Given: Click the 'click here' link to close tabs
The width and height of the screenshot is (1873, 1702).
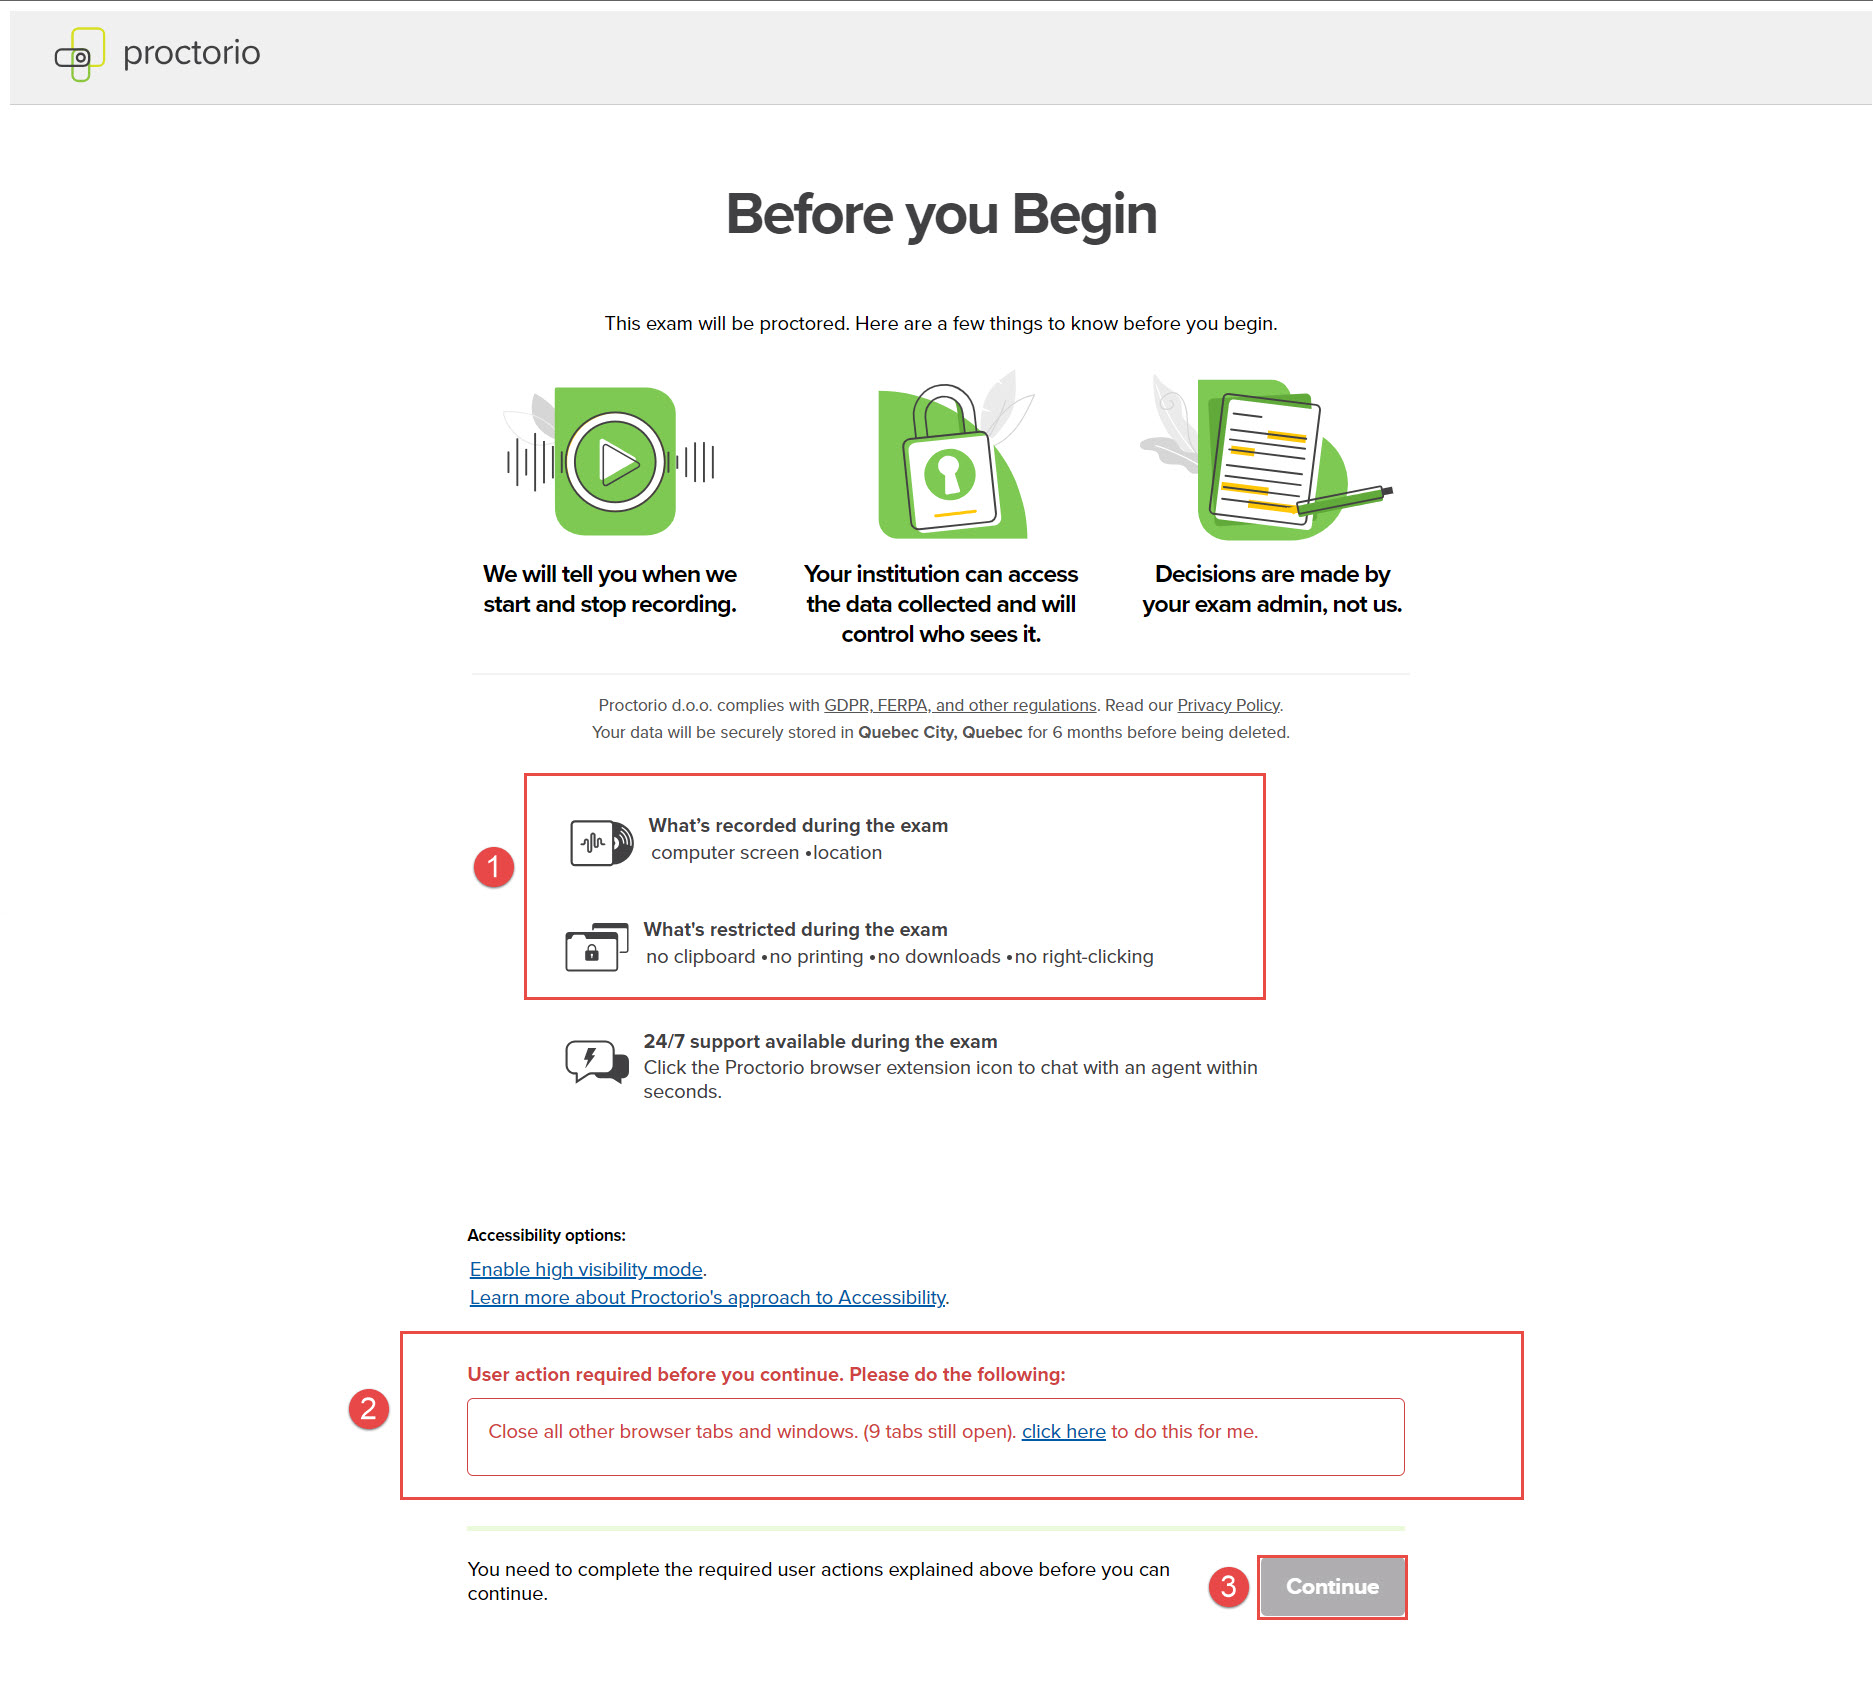Looking at the screenshot, I should click(1063, 1431).
